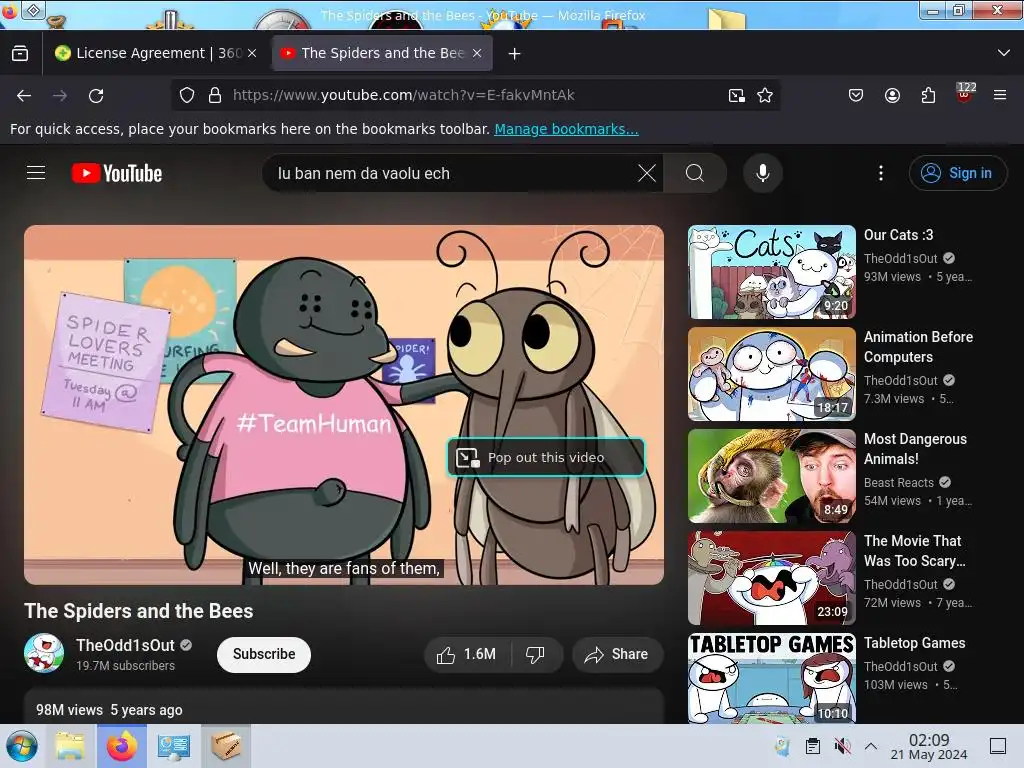This screenshot has height=768, width=1024.
Task: Go back to the previous page
Action: 24,95
